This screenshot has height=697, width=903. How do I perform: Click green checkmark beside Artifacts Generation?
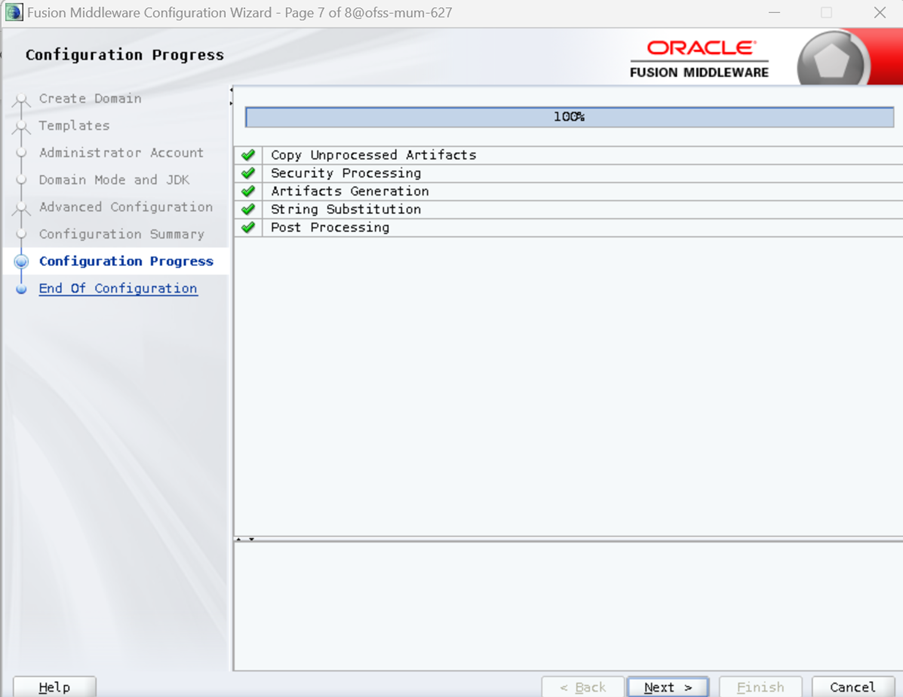[x=248, y=191]
